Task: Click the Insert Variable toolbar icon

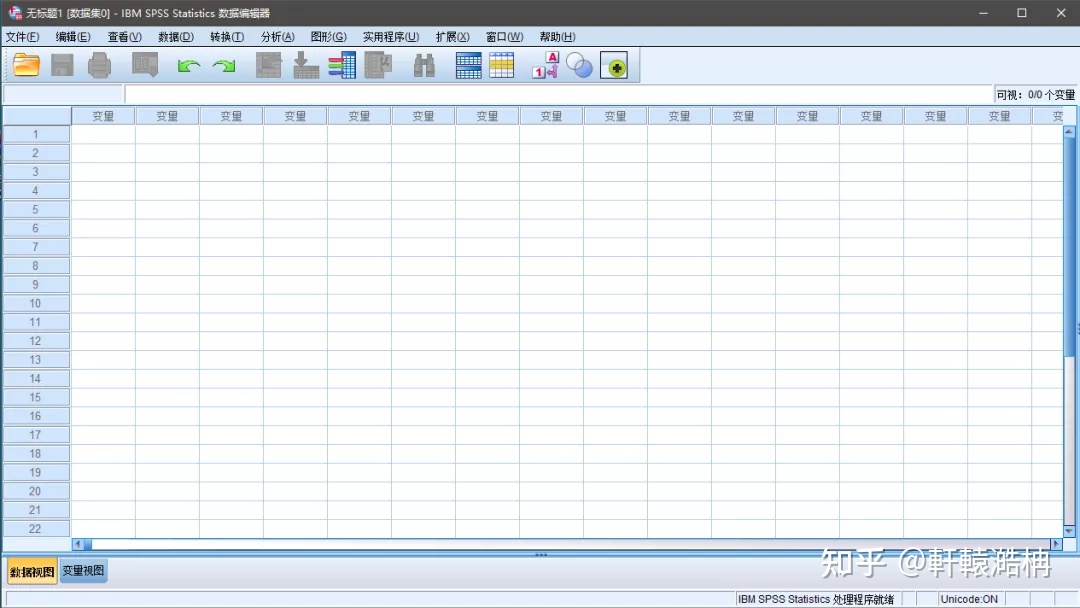Action: pyautogui.click(x=501, y=64)
